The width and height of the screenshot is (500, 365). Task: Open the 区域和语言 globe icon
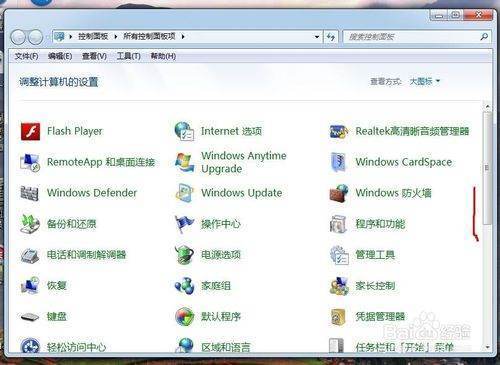pyautogui.click(x=184, y=345)
